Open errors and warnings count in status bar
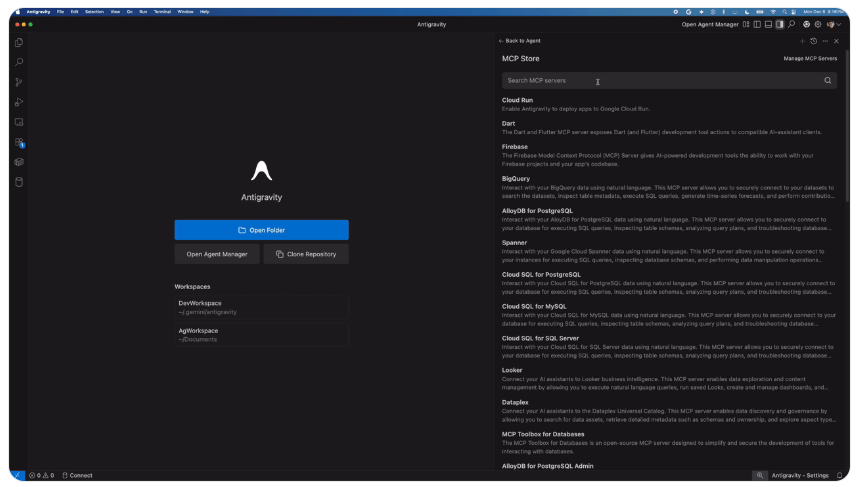 (x=41, y=475)
